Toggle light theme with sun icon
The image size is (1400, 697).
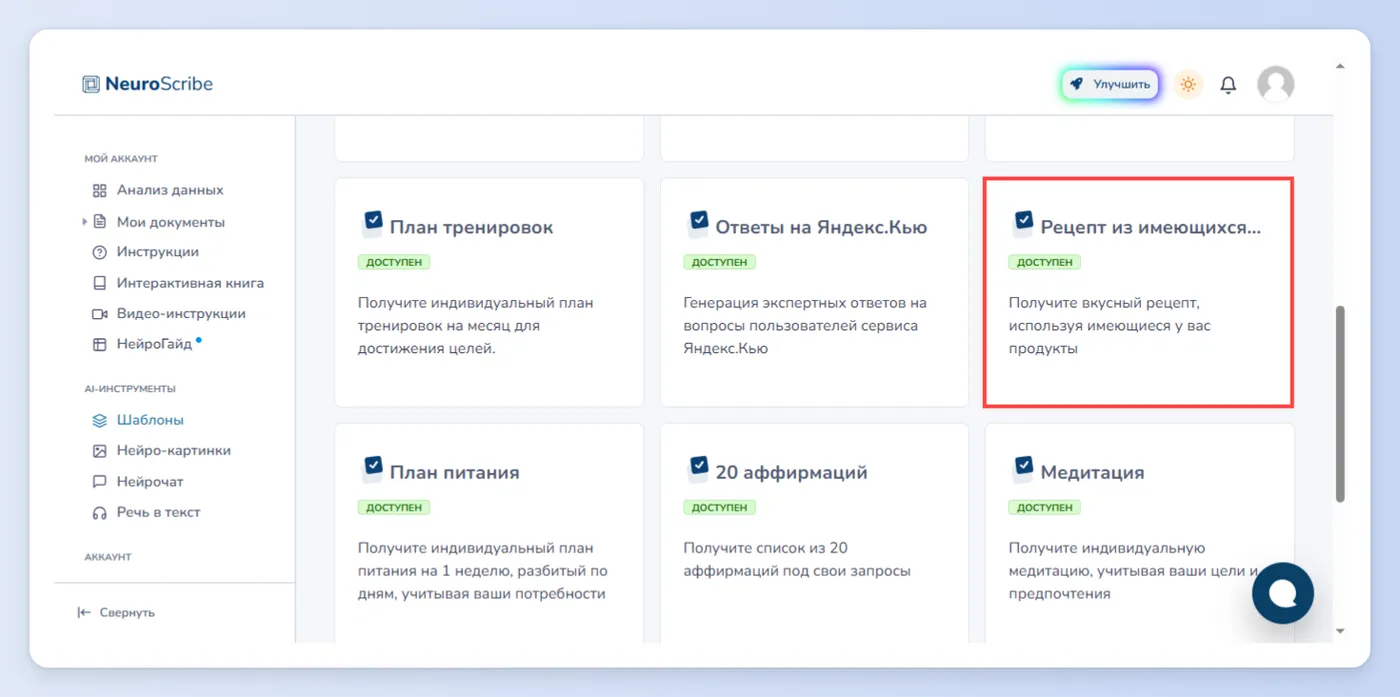click(1188, 84)
